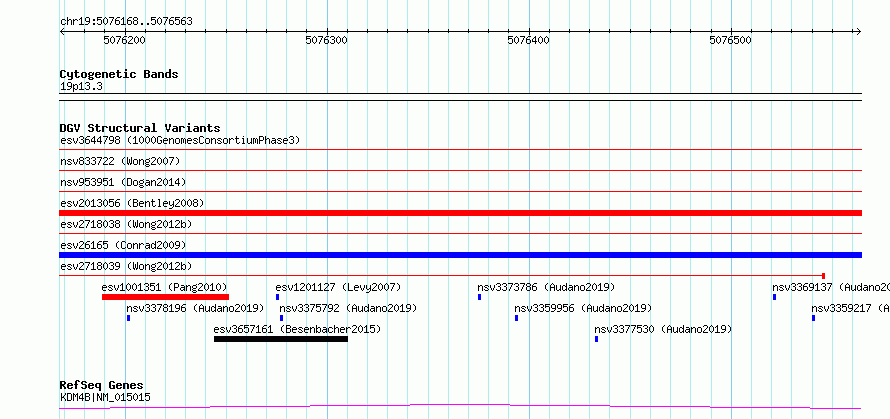The width and height of the screenshot is (890, 419).
Task: Click the thick blue esv26165 variant bar
Action: point(460,255)
